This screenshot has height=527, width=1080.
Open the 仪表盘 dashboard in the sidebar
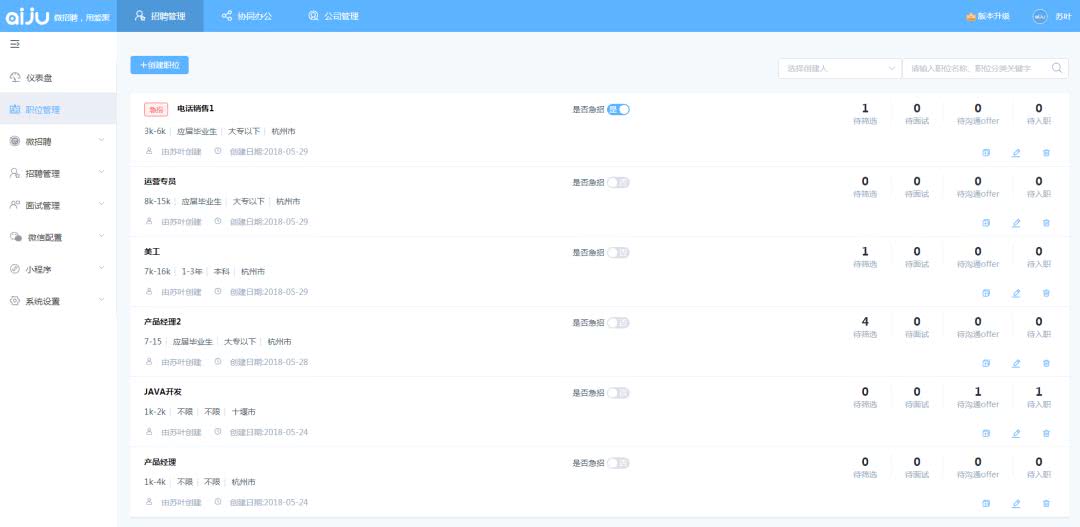click(x=42, y=78)
